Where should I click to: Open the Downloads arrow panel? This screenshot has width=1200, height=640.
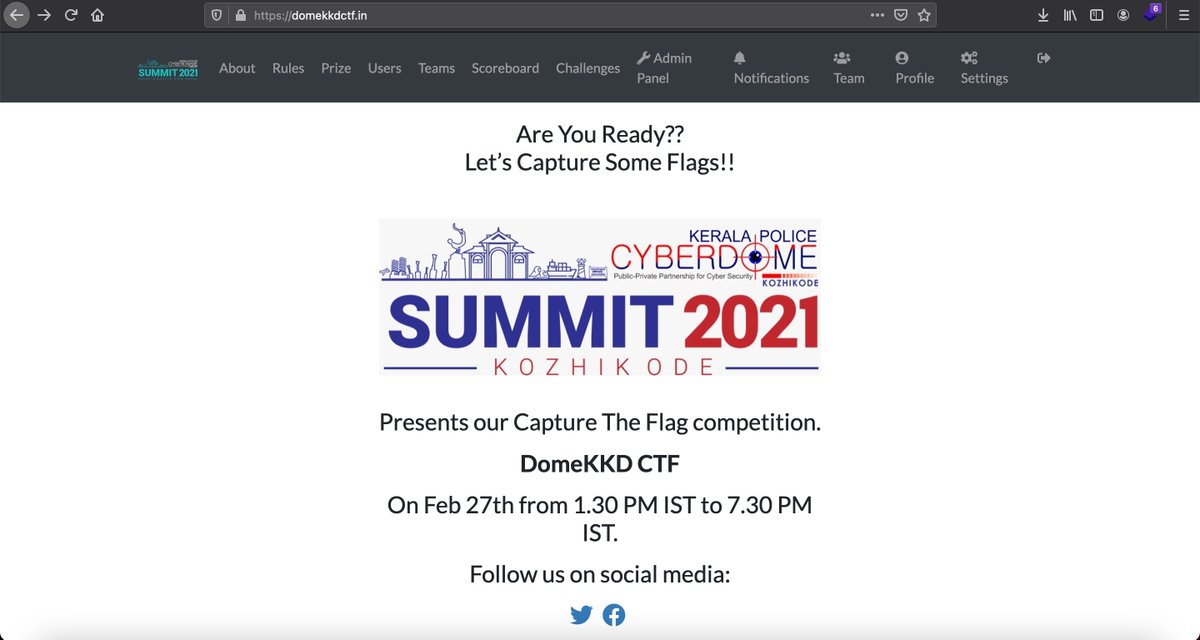[1043, 15]
